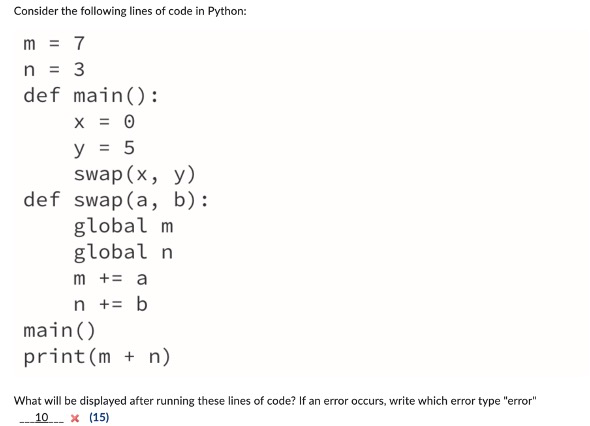The height and width of the screenshot is (426, 590).
Task: Click the 'Consider the following lines' heading text
Action: pyautogui.click(x=130, y=11)
